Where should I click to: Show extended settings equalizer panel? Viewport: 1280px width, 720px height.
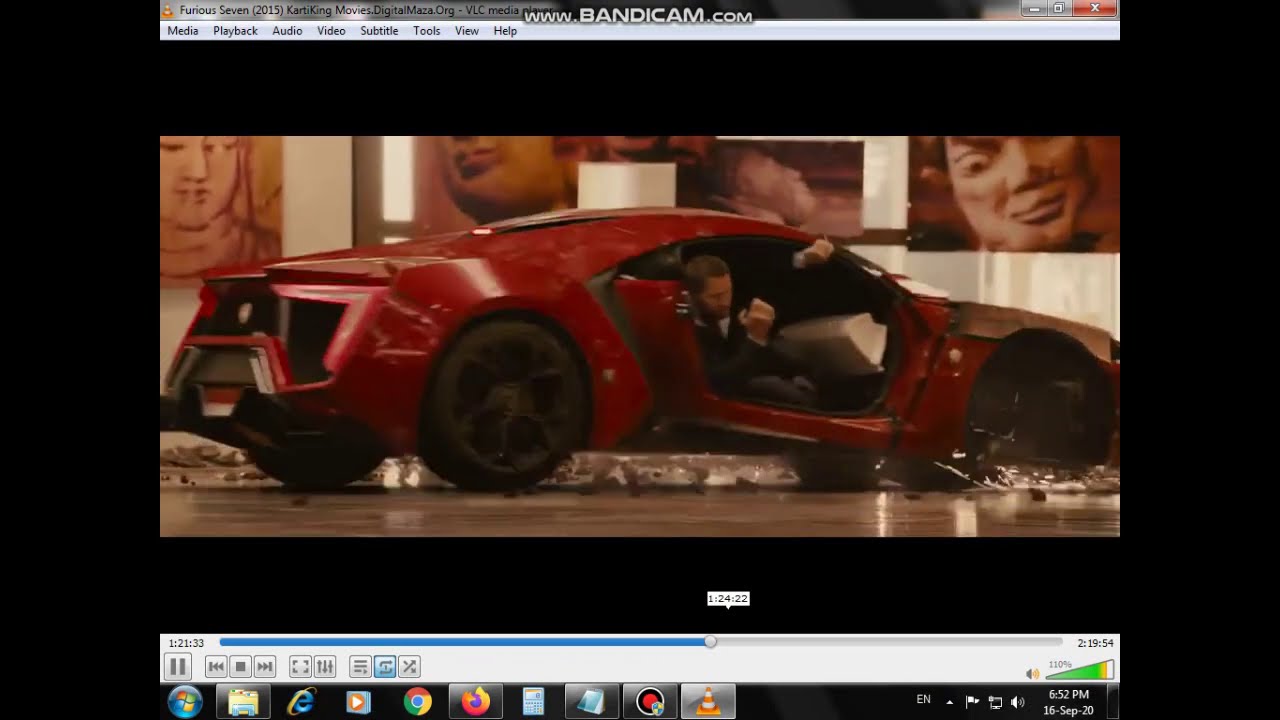point(325,666)
